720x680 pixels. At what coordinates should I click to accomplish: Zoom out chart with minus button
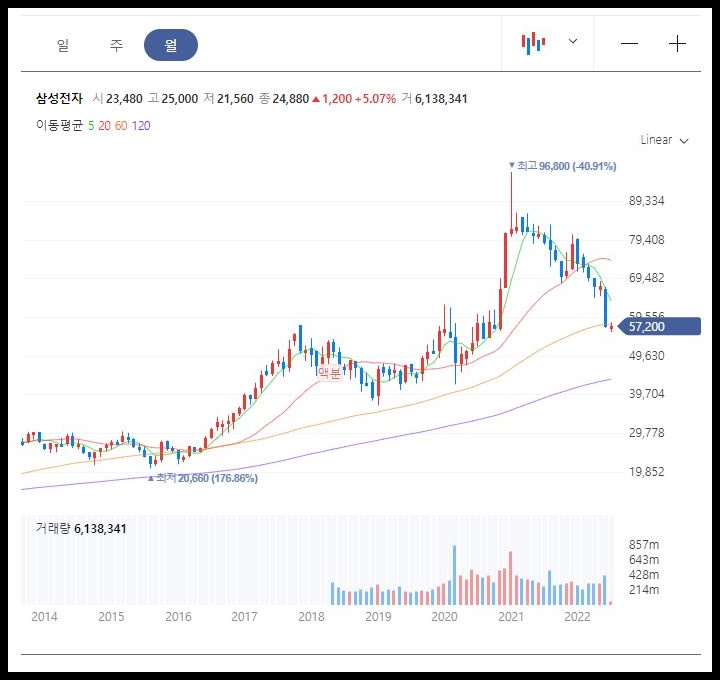click(x=629, y=44)
